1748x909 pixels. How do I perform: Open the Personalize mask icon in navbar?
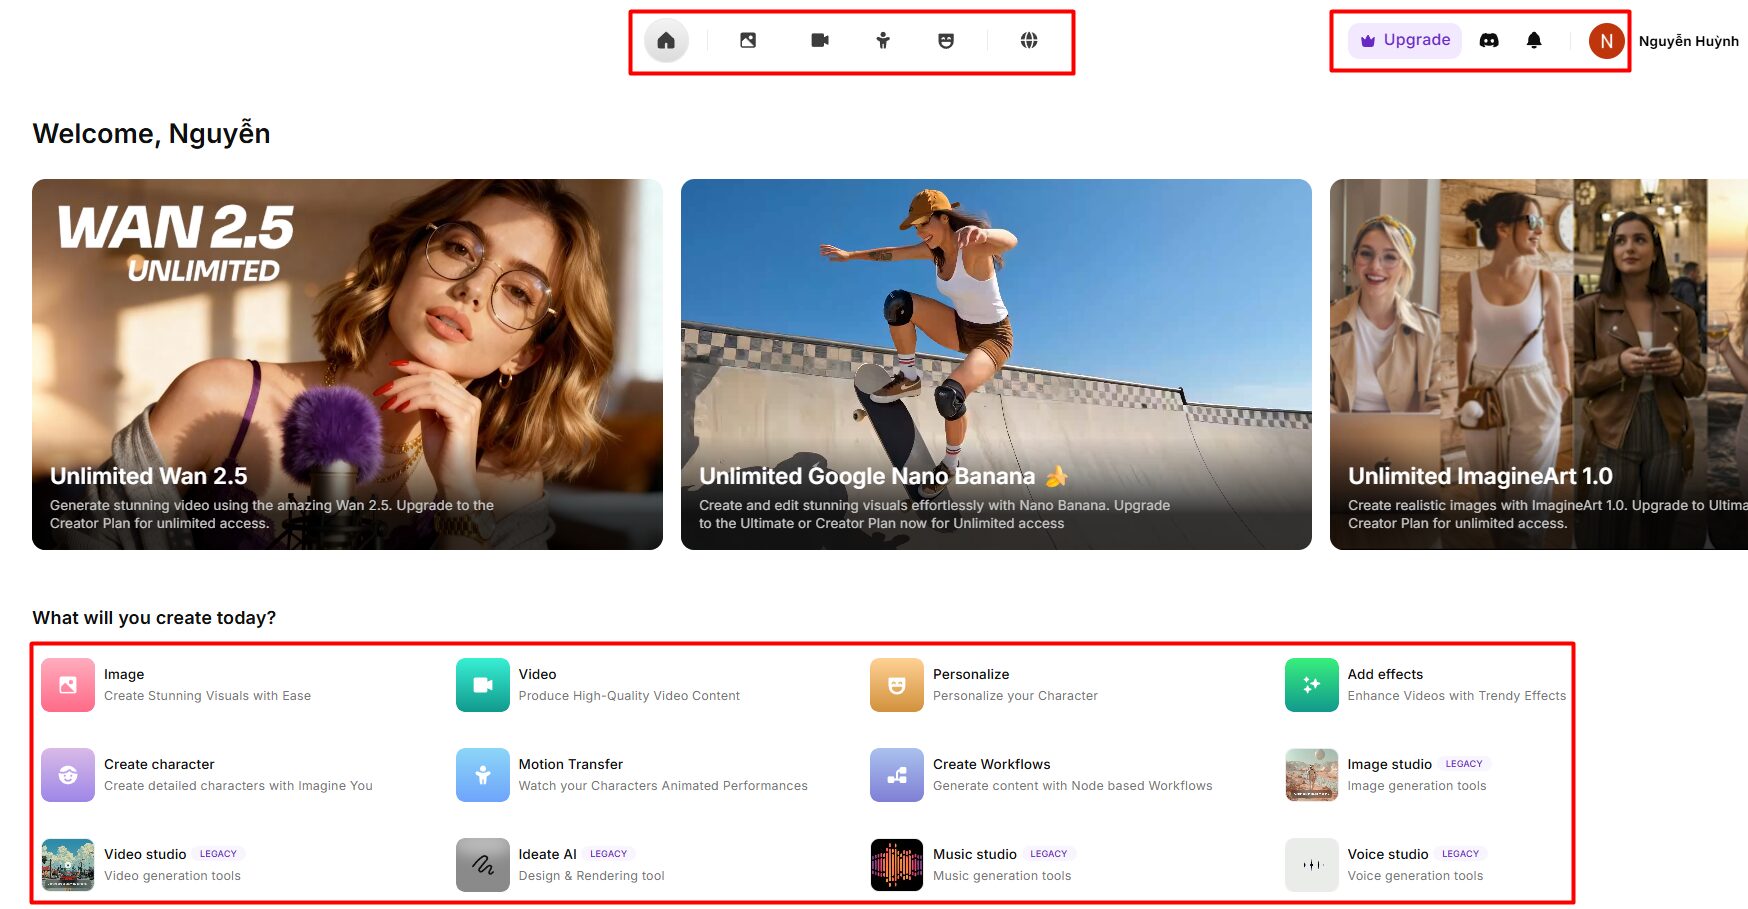[946, 41]
